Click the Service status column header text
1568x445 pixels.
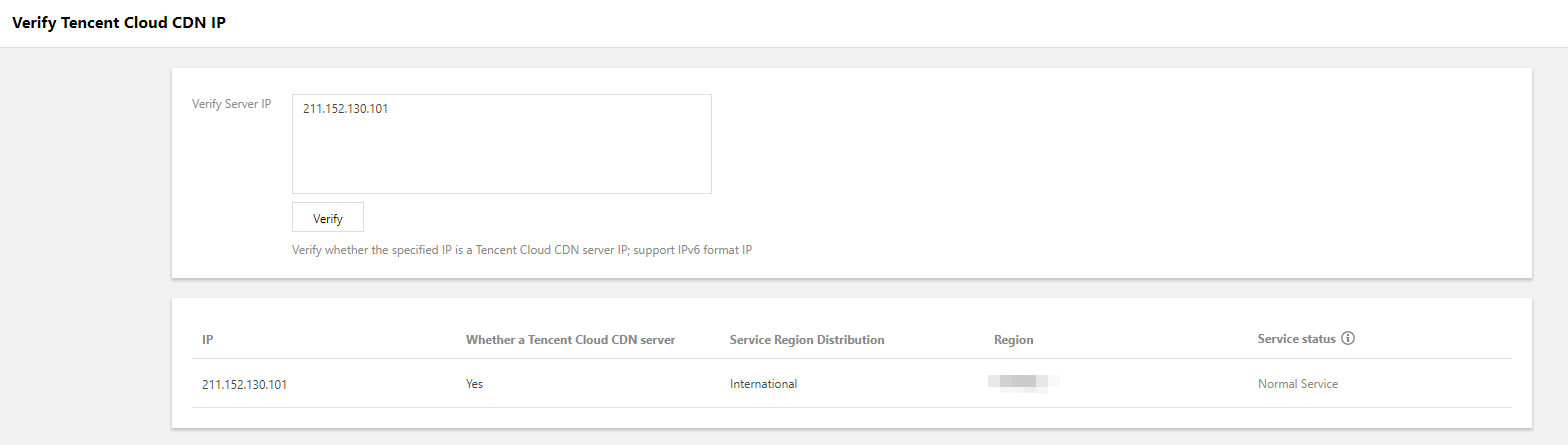(1296, 339)
